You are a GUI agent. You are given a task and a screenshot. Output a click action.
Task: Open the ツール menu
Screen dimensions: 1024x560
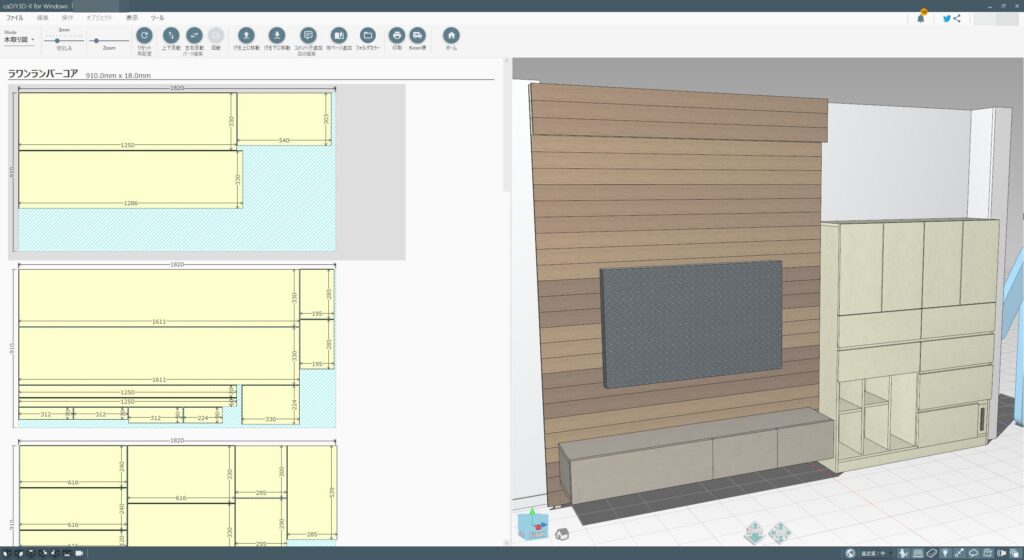158,18
